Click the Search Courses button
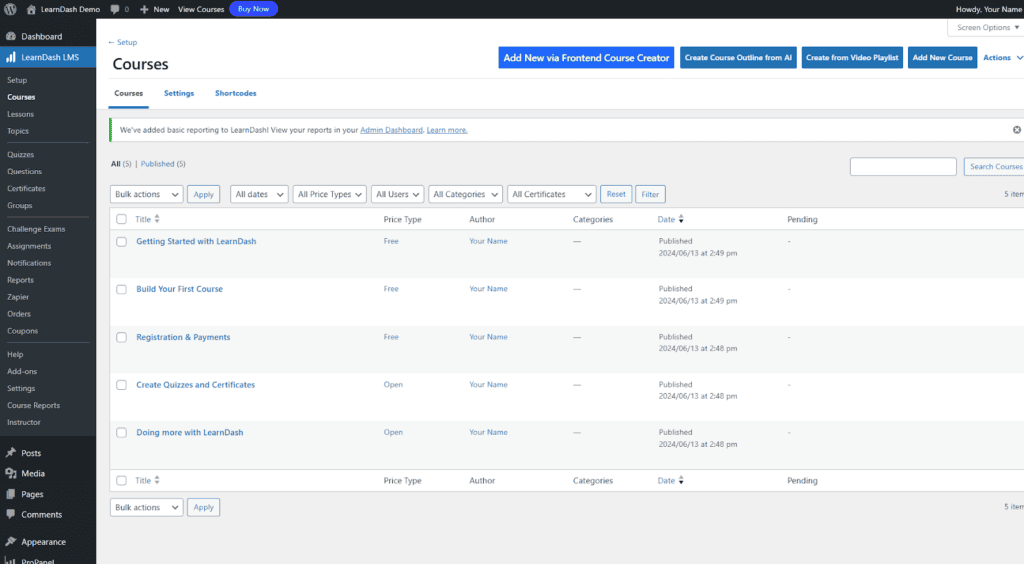Viewport: 1024px width, 564px height. tap(995, 166)
